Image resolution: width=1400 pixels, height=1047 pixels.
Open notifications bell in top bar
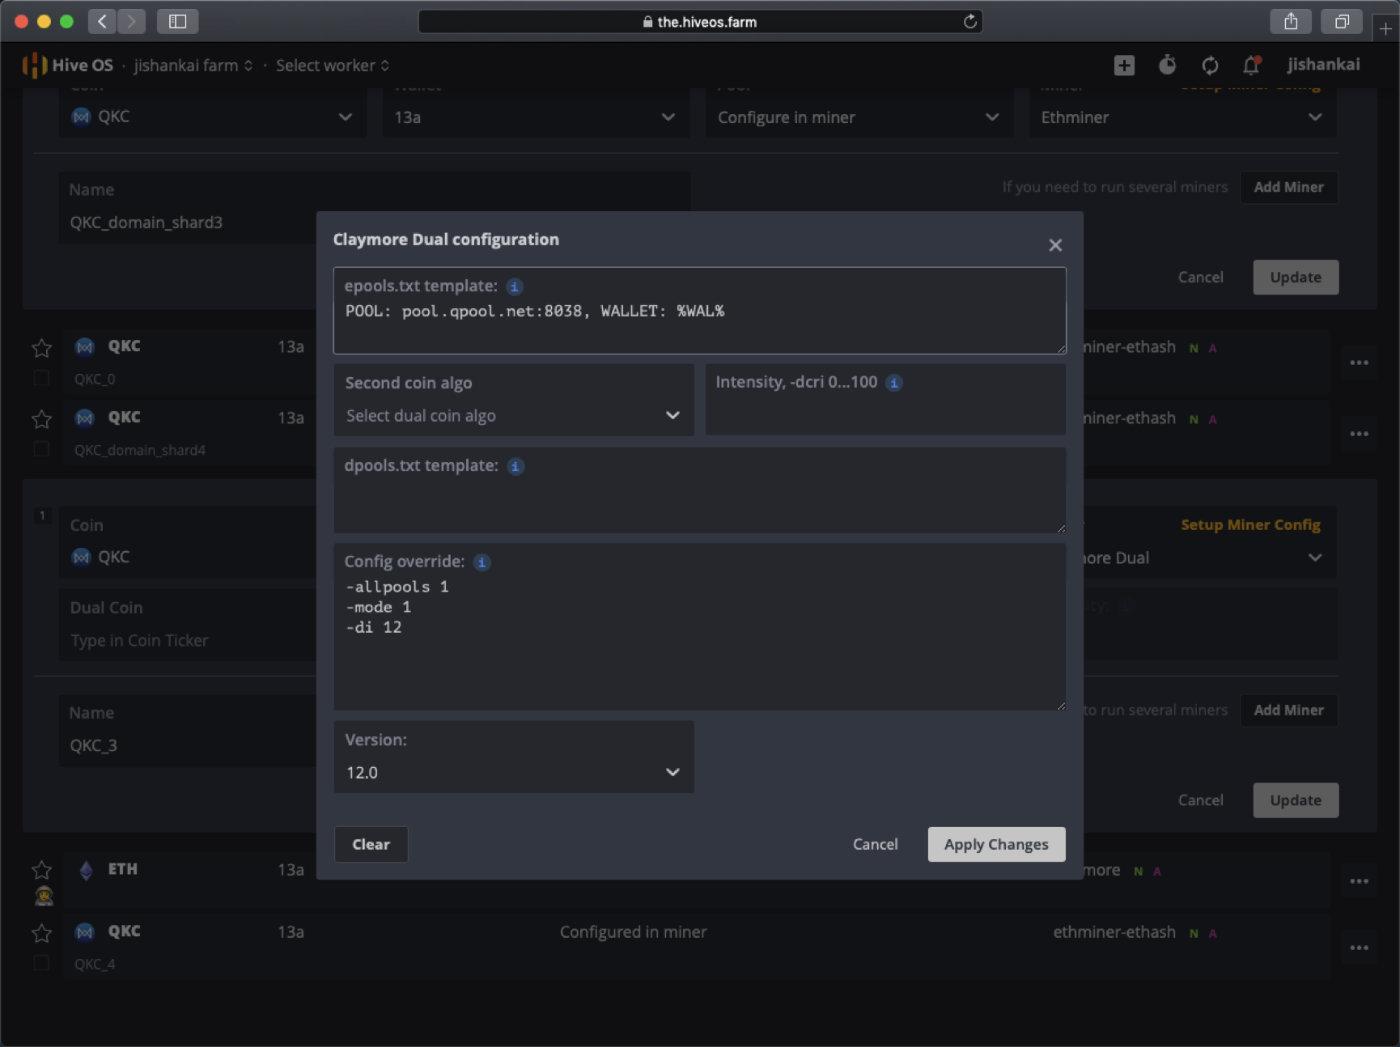pyautogui.click(x=1251, y=65)
